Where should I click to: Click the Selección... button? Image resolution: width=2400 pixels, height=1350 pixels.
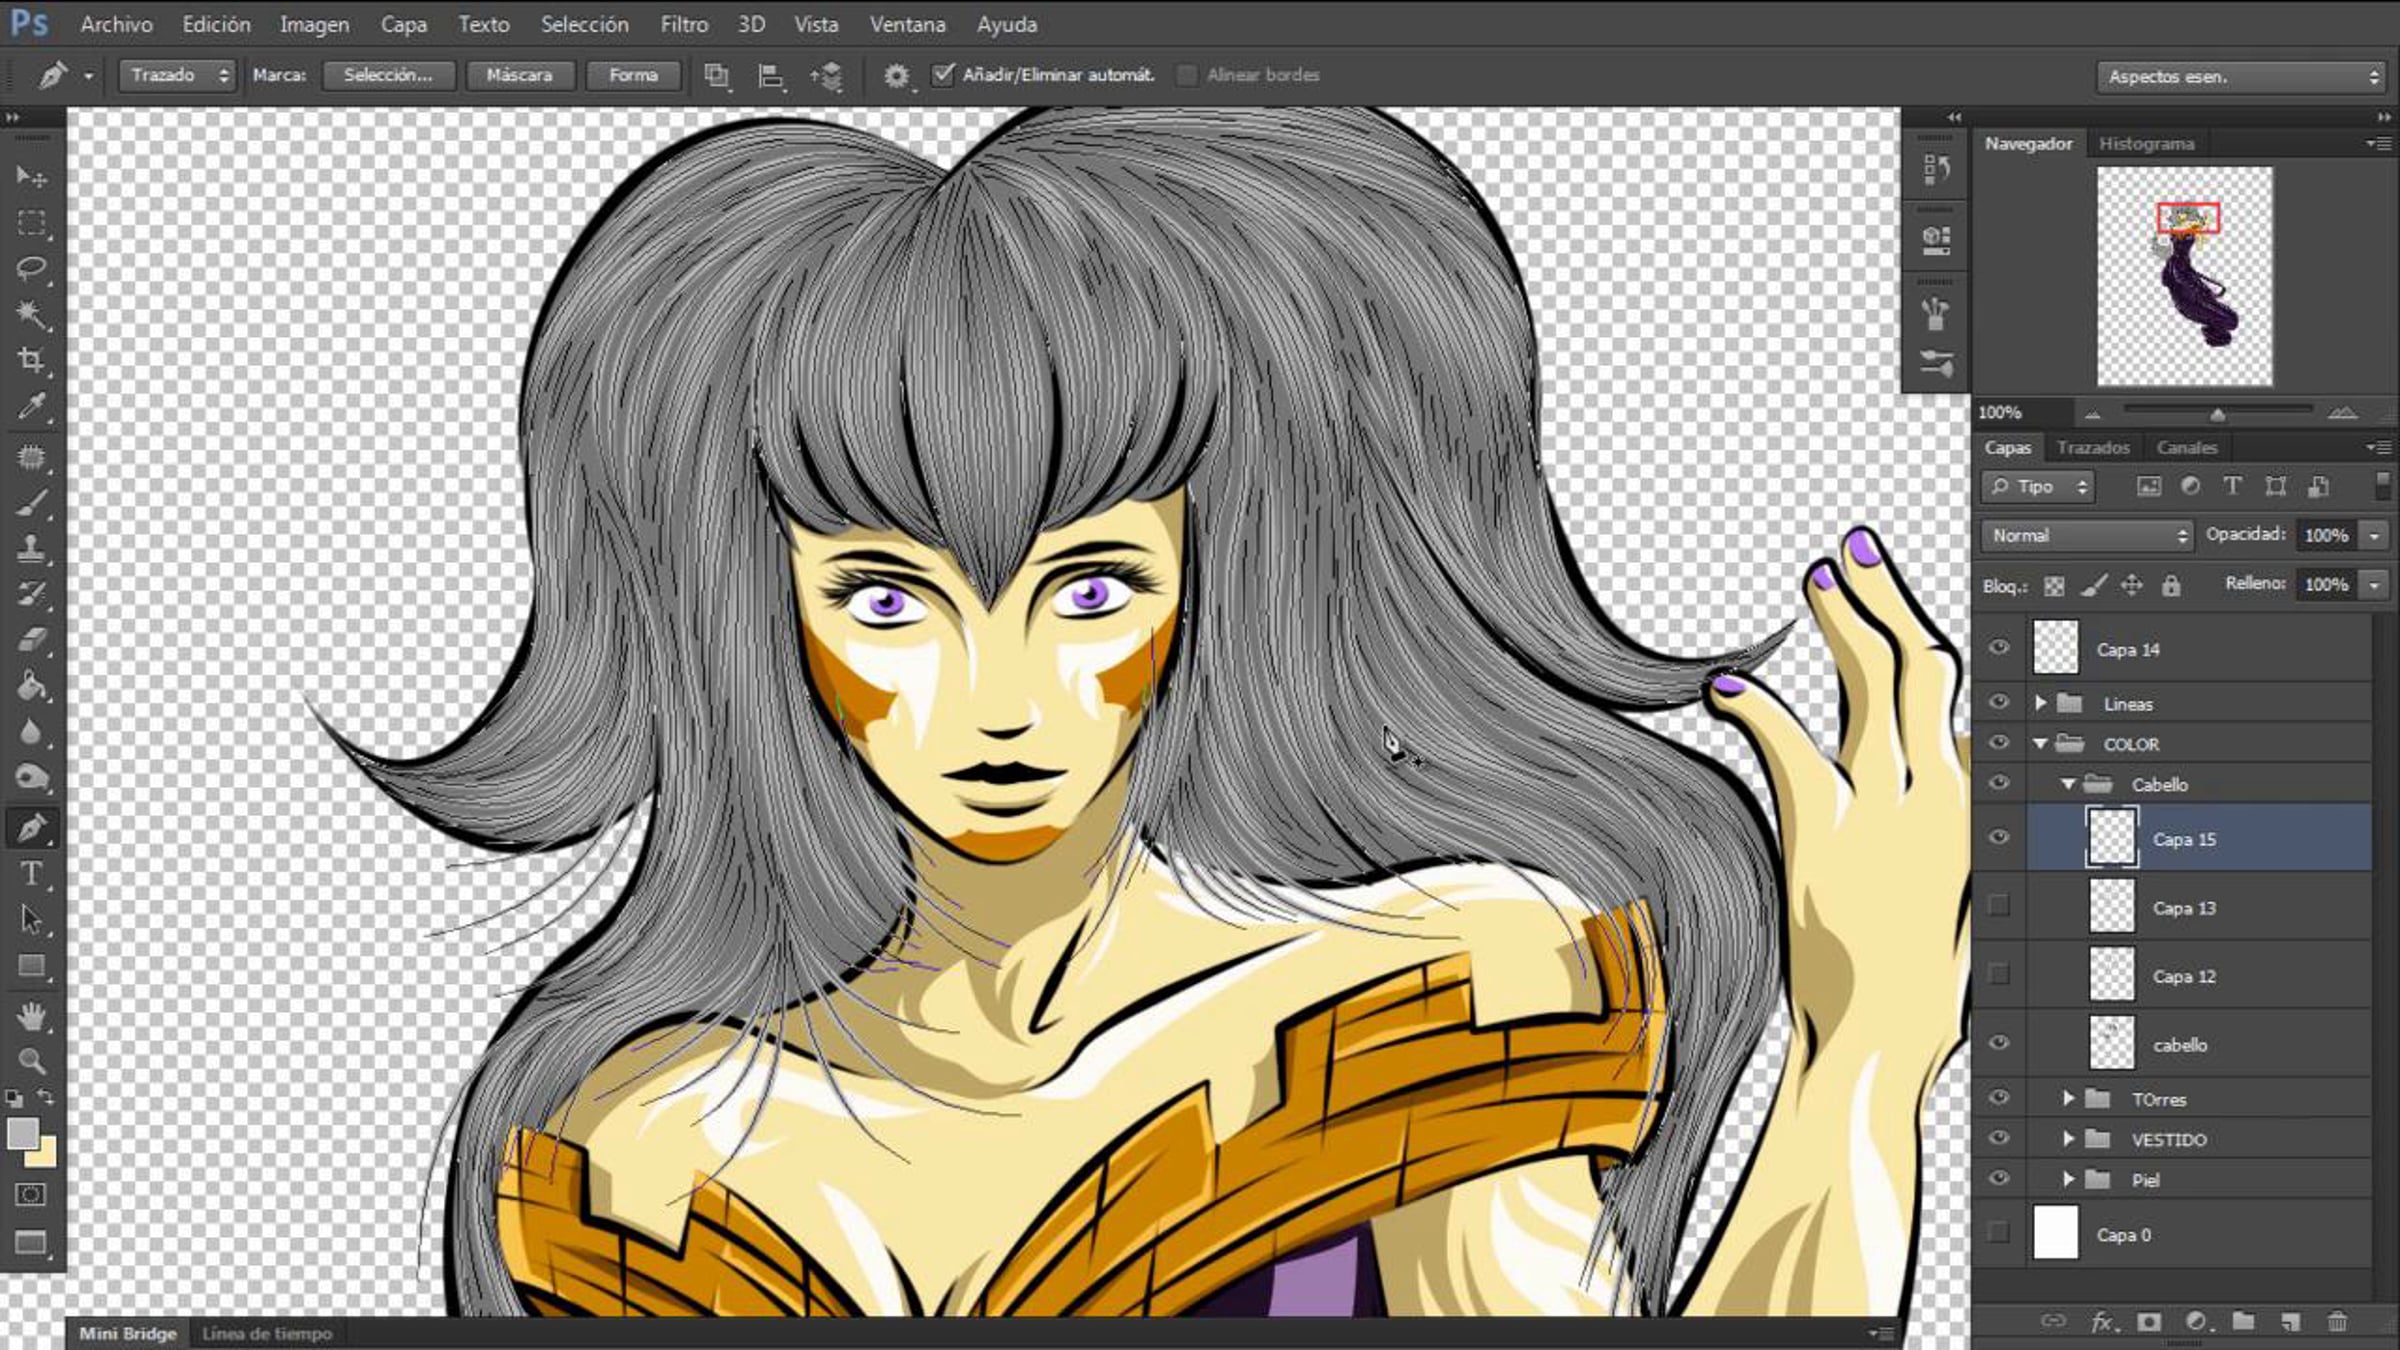tap(388, 75)
